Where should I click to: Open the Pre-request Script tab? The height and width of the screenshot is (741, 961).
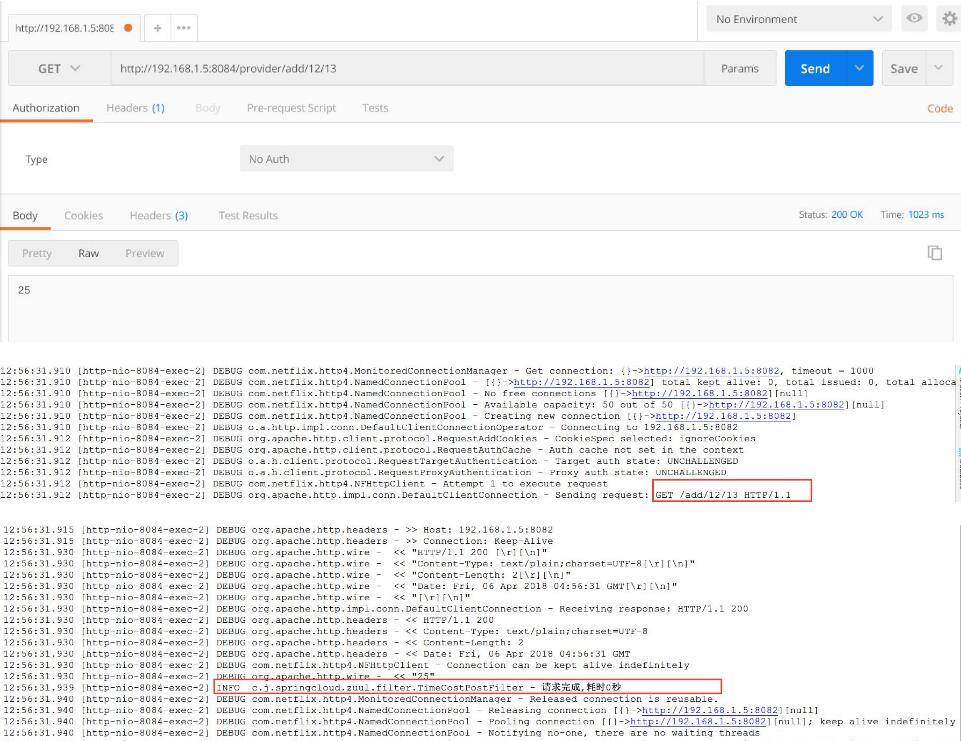coord(291,108)
